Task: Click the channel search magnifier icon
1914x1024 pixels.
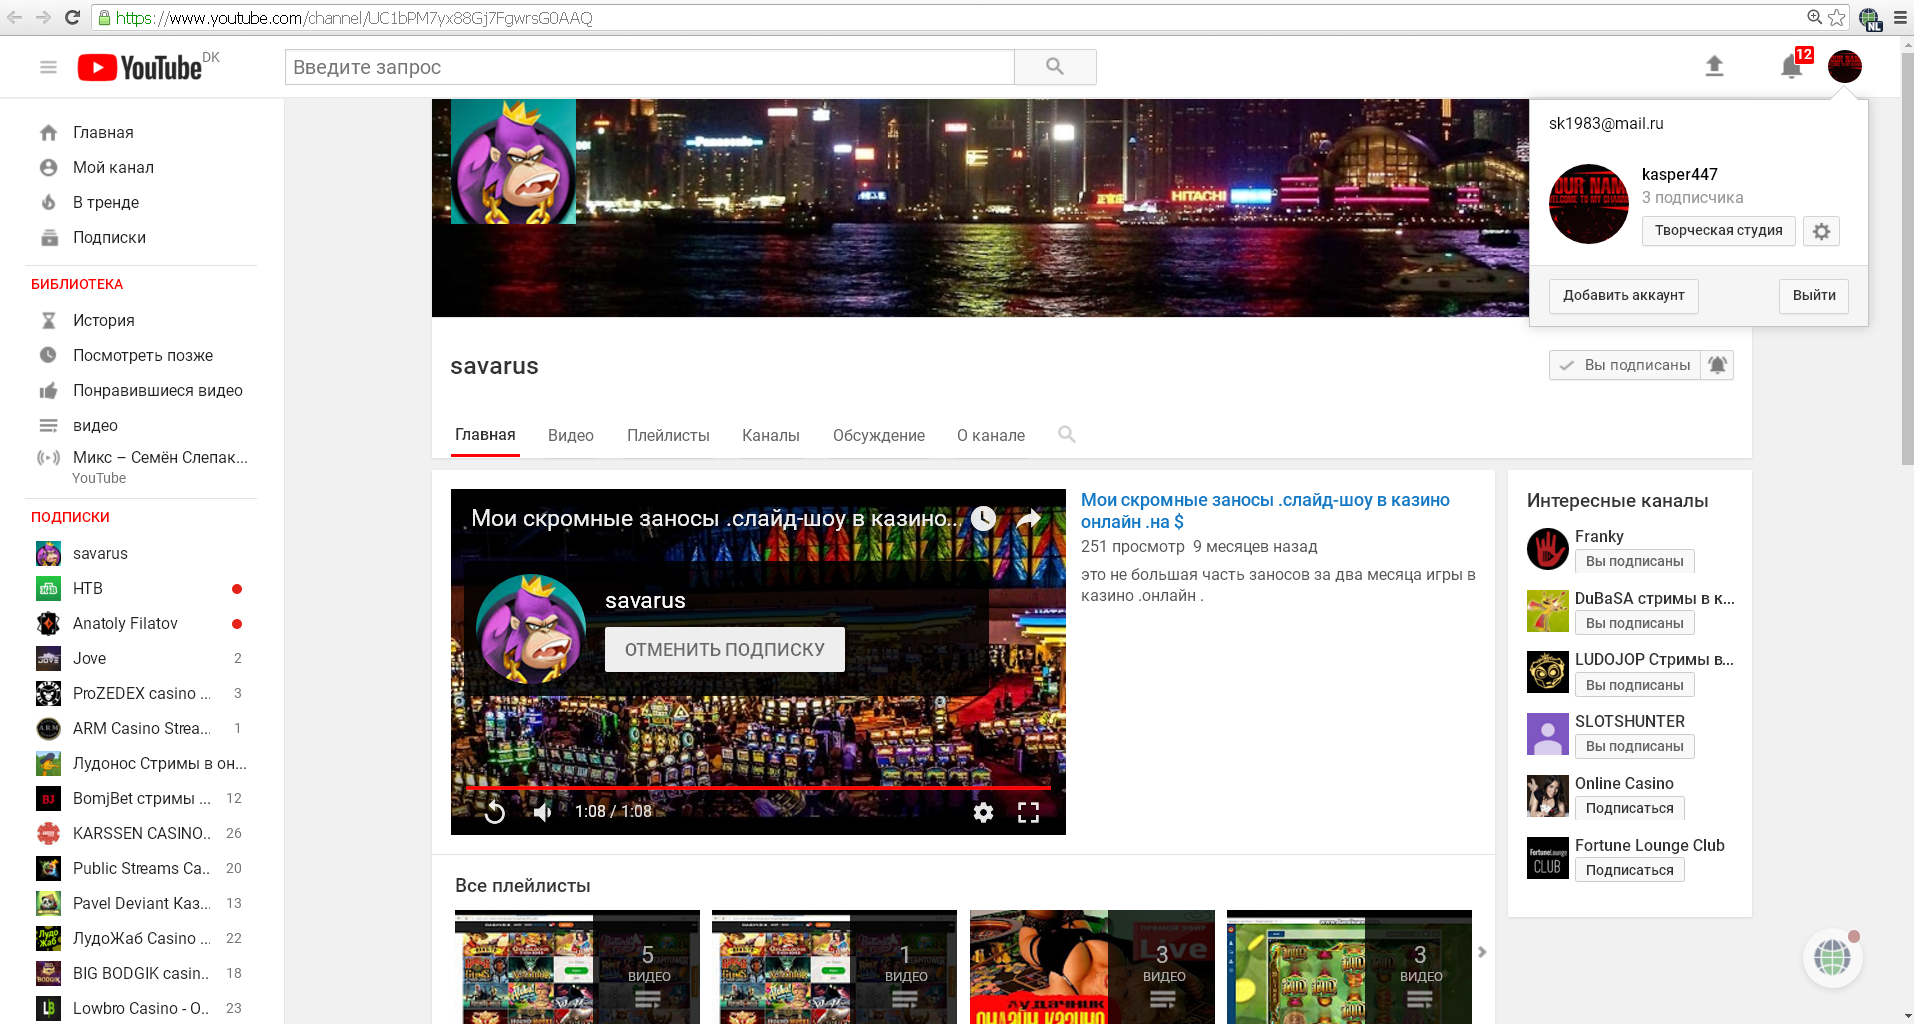Action: coord(1067,434)
